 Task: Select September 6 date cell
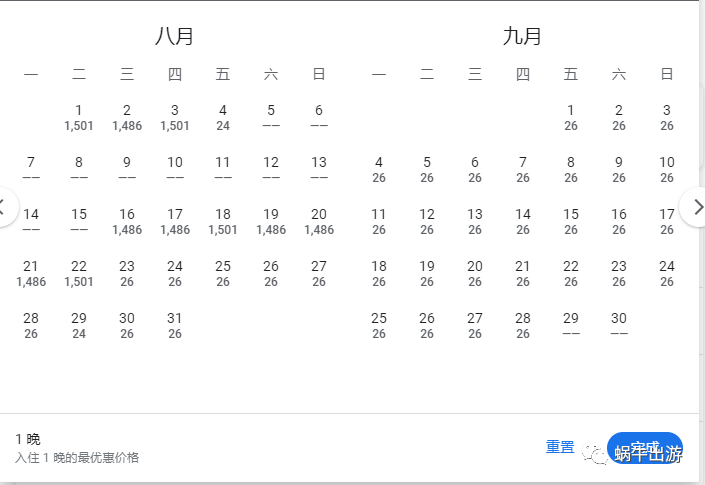click(475, 169)
